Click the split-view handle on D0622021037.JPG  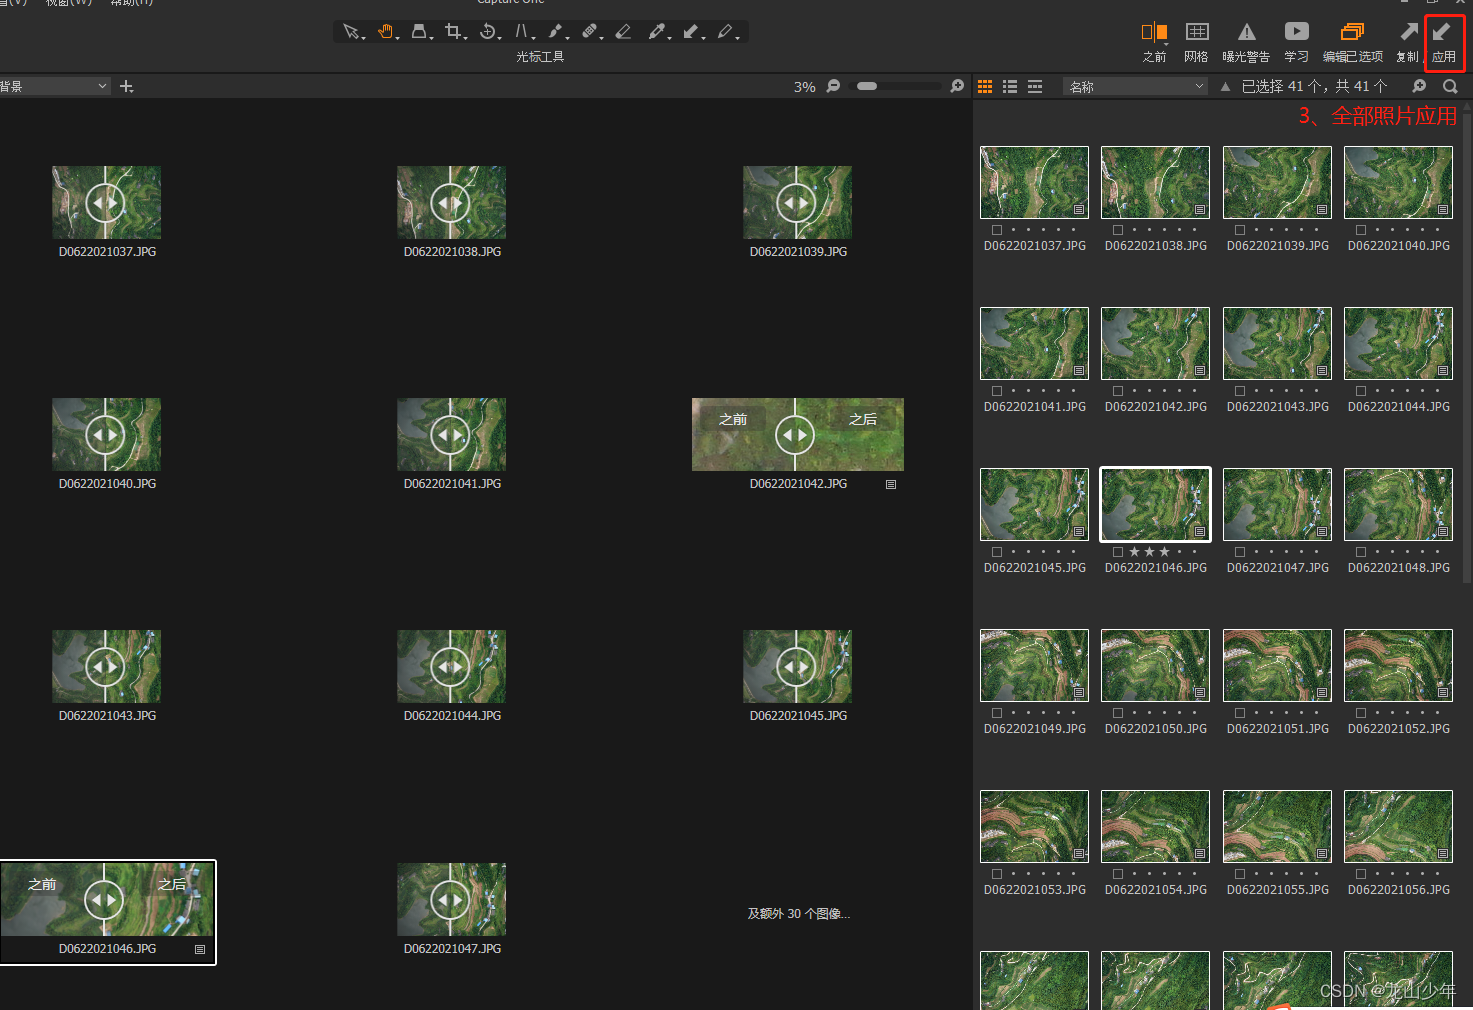tap(105, 203)
